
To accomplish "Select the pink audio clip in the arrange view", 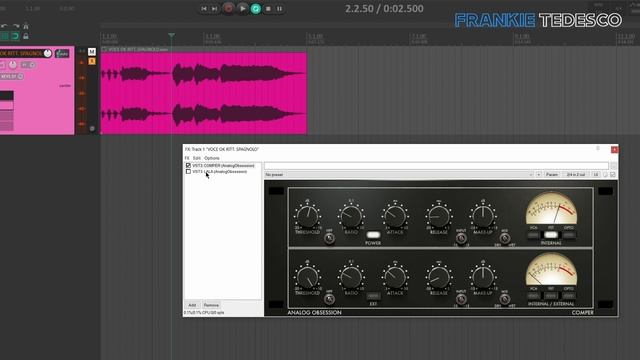I will pyautogui.click(x=204, y=93).
